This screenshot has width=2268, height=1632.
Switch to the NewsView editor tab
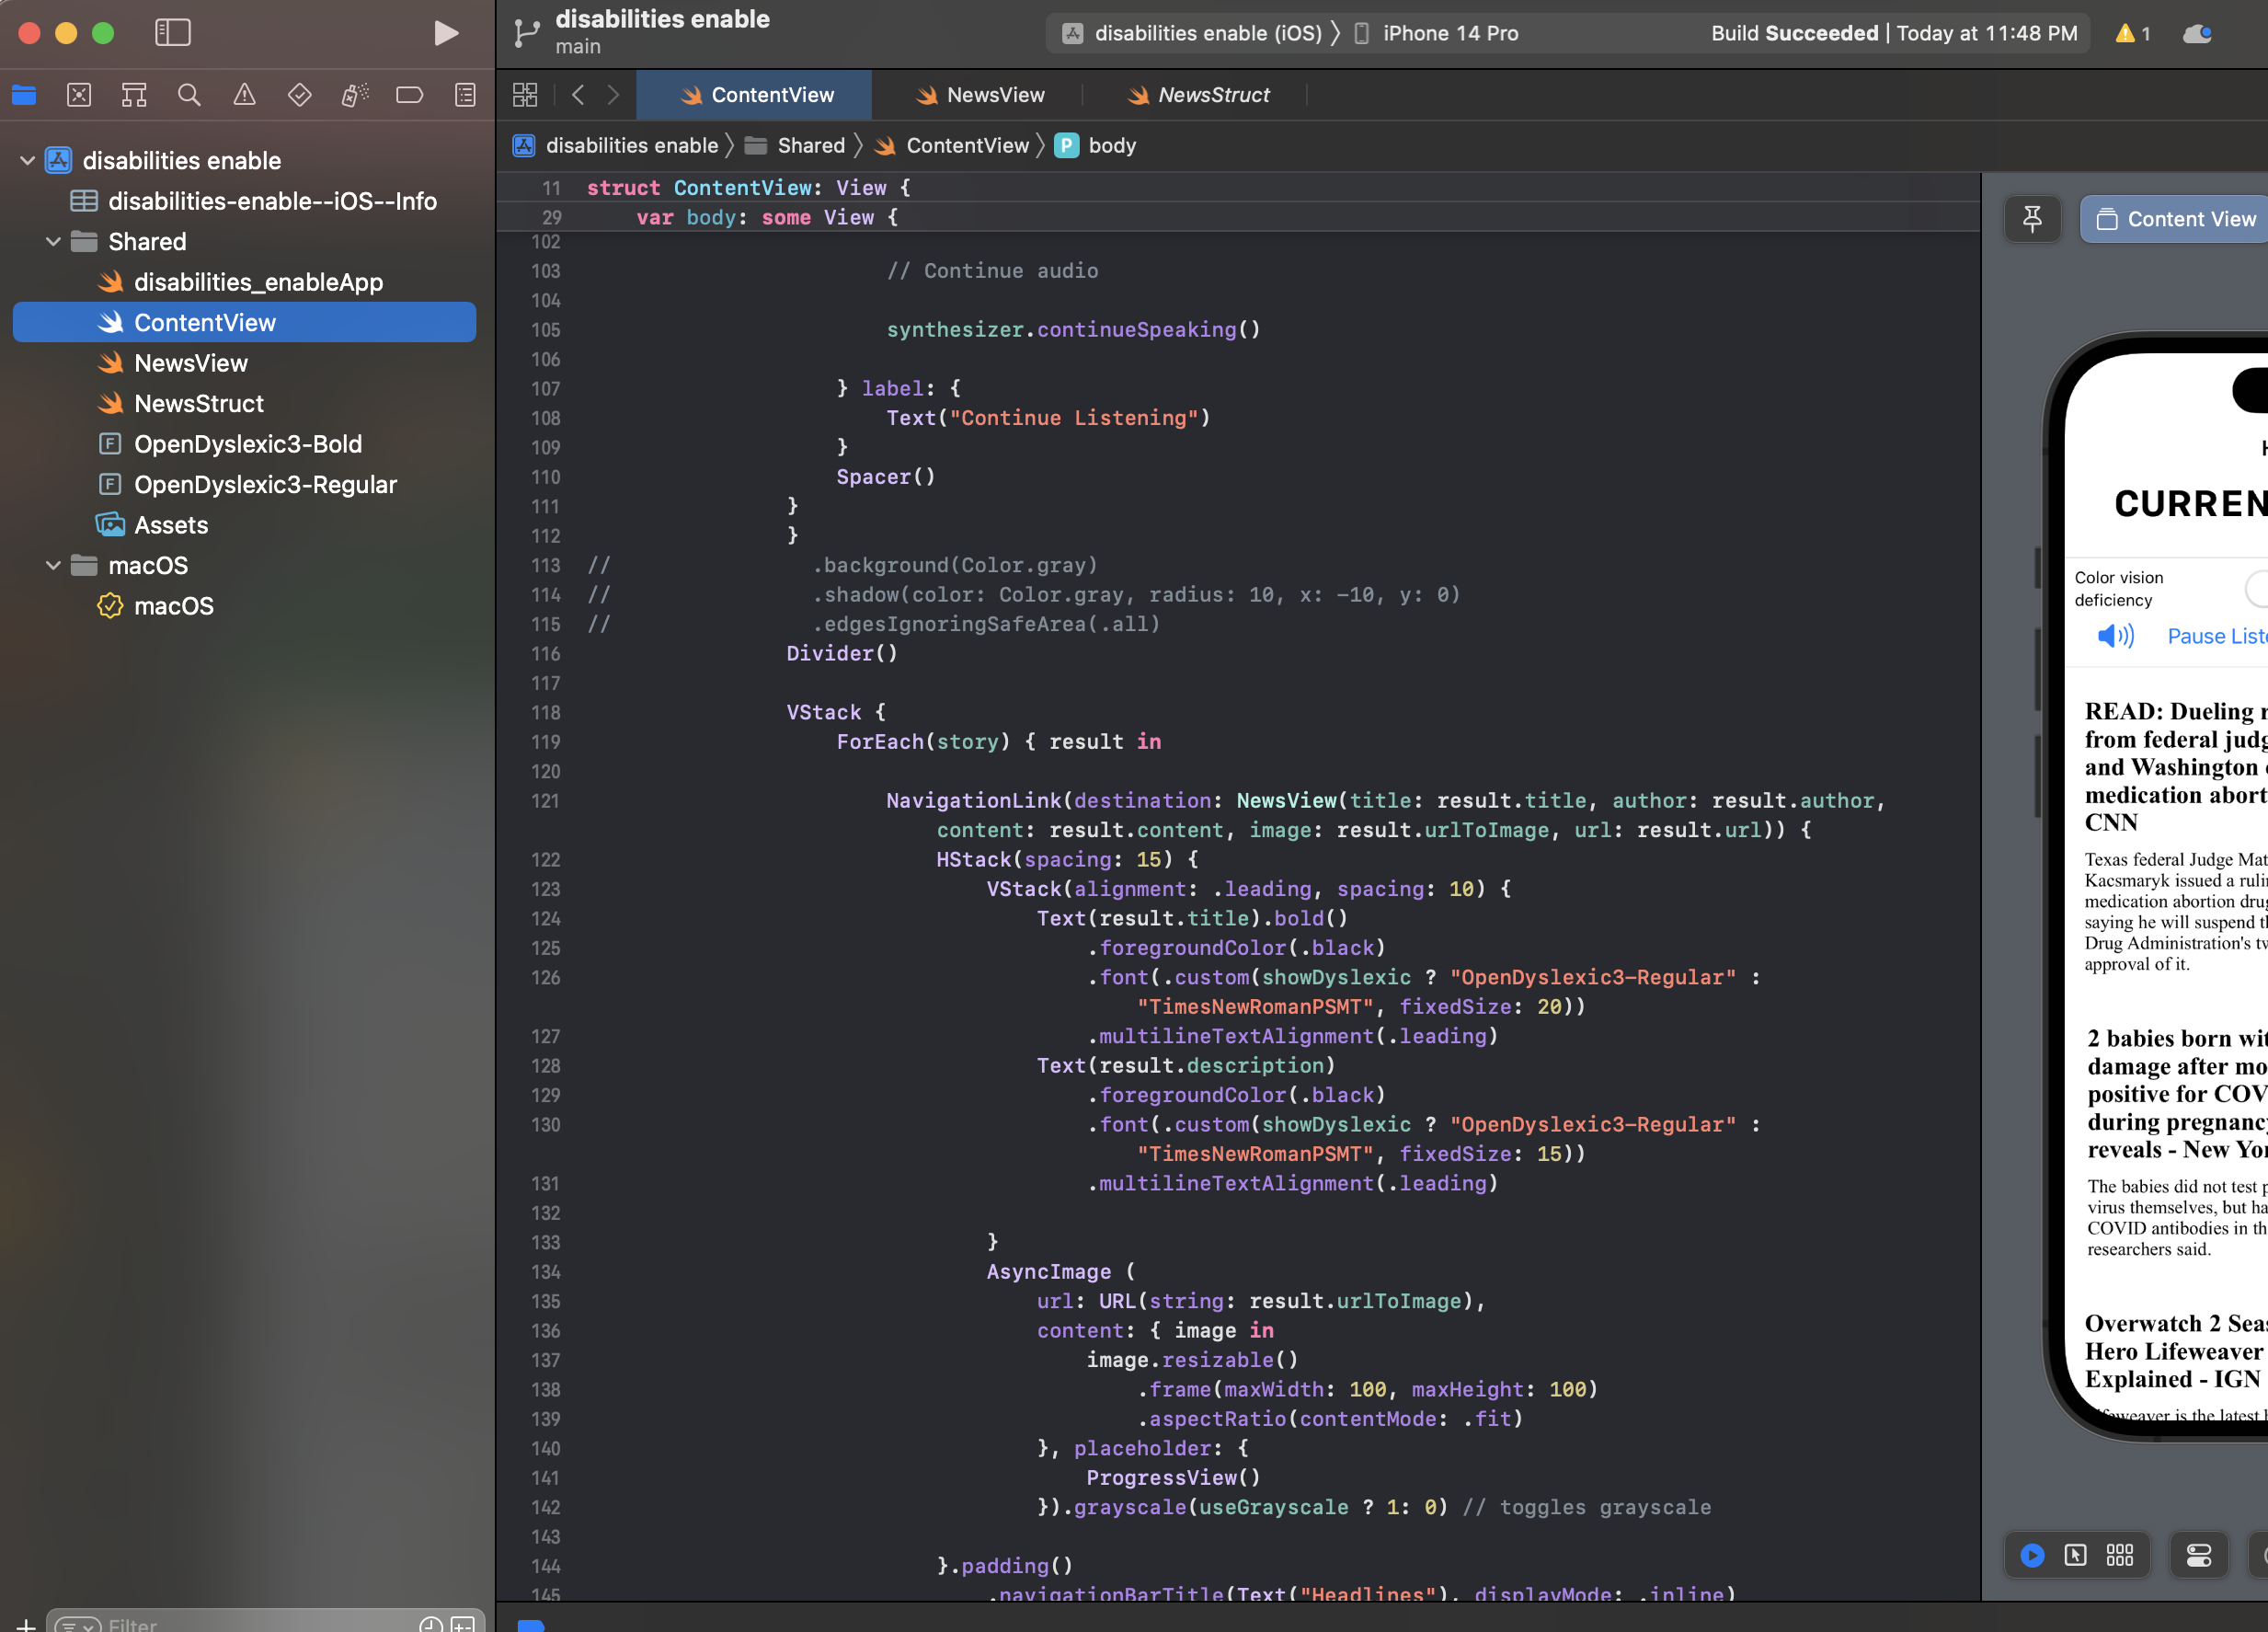click(980, 95)
